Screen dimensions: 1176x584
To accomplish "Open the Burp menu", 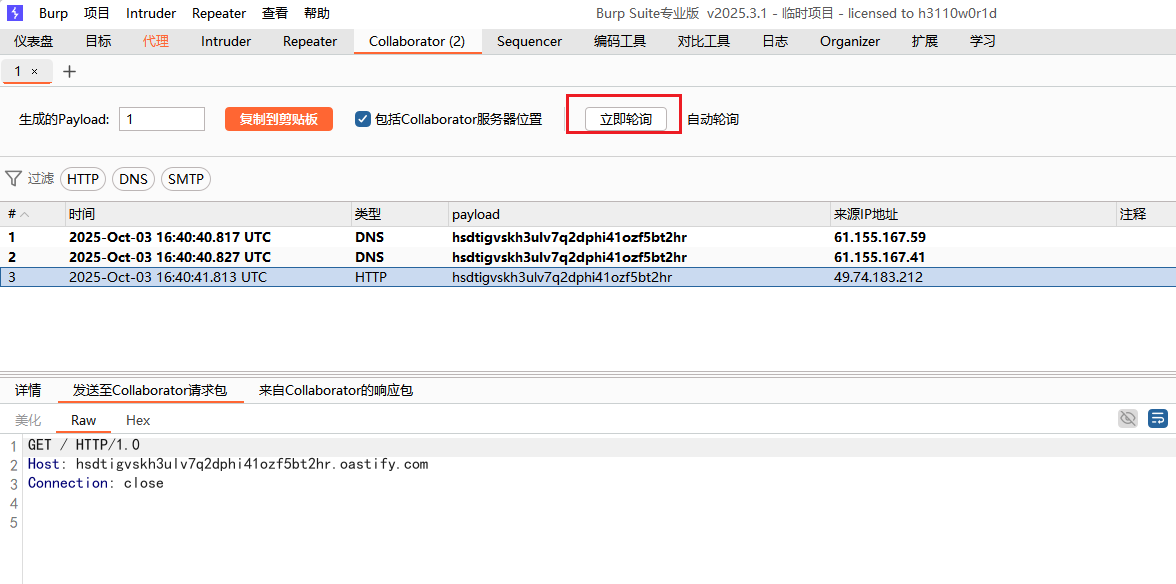I will (53, 13).
